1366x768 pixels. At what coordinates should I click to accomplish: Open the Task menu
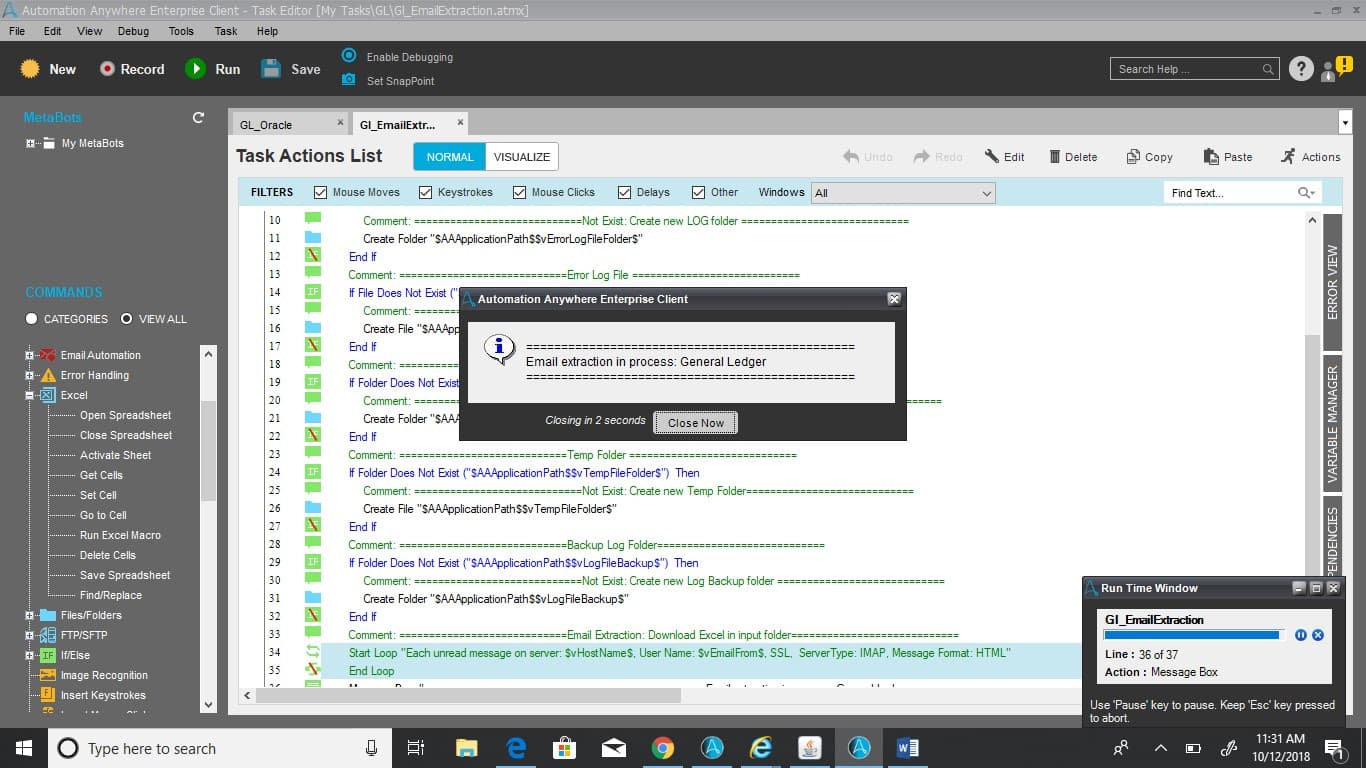226,31
